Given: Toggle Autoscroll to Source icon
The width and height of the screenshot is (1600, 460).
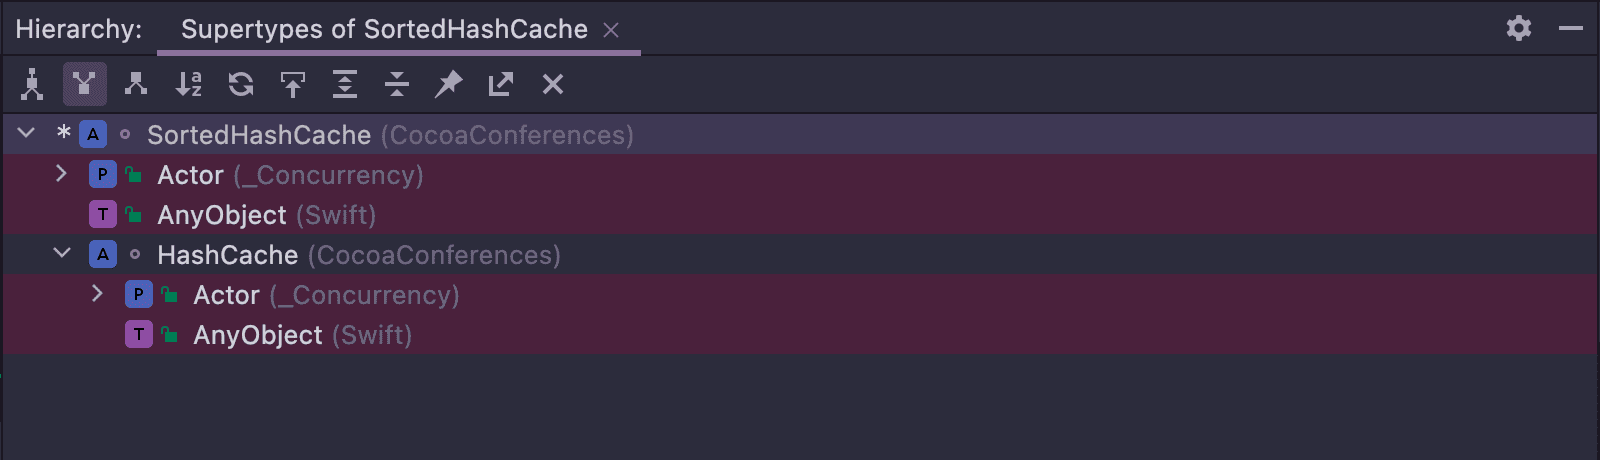Looking at the screenshot, I should [292, 84].
